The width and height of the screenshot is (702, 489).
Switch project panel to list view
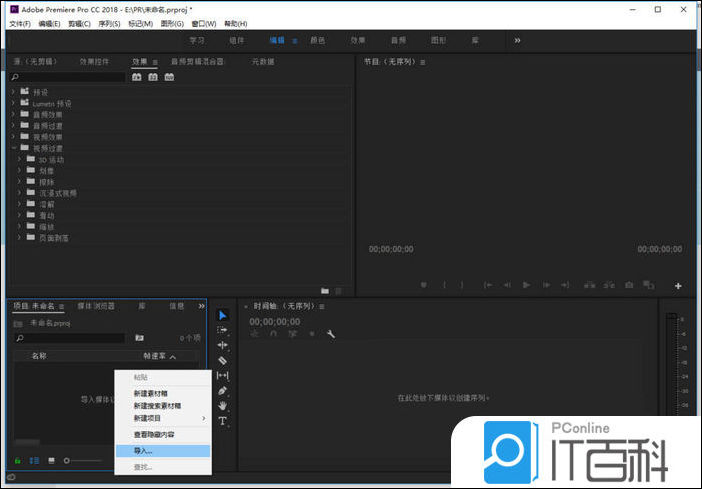(x=33, y=460)
